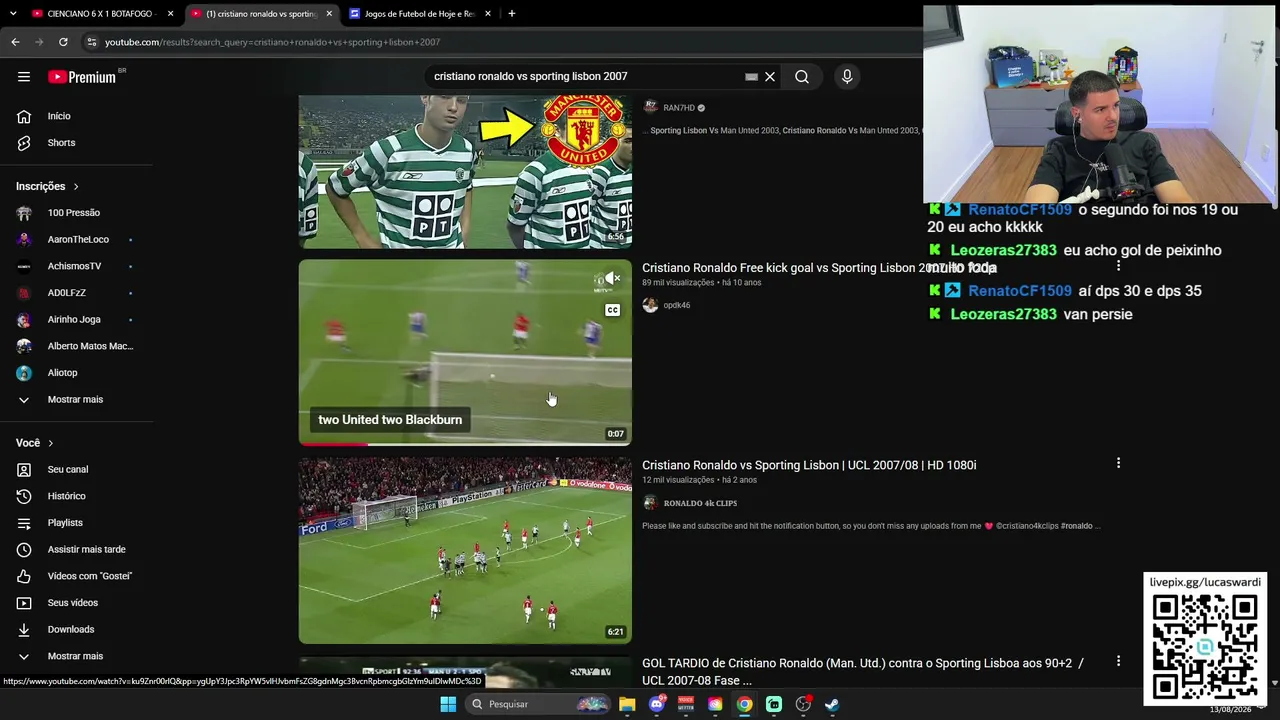Open Cristiano Ronaldo vs Sporting Lisbon UCL title

[809, 465]
